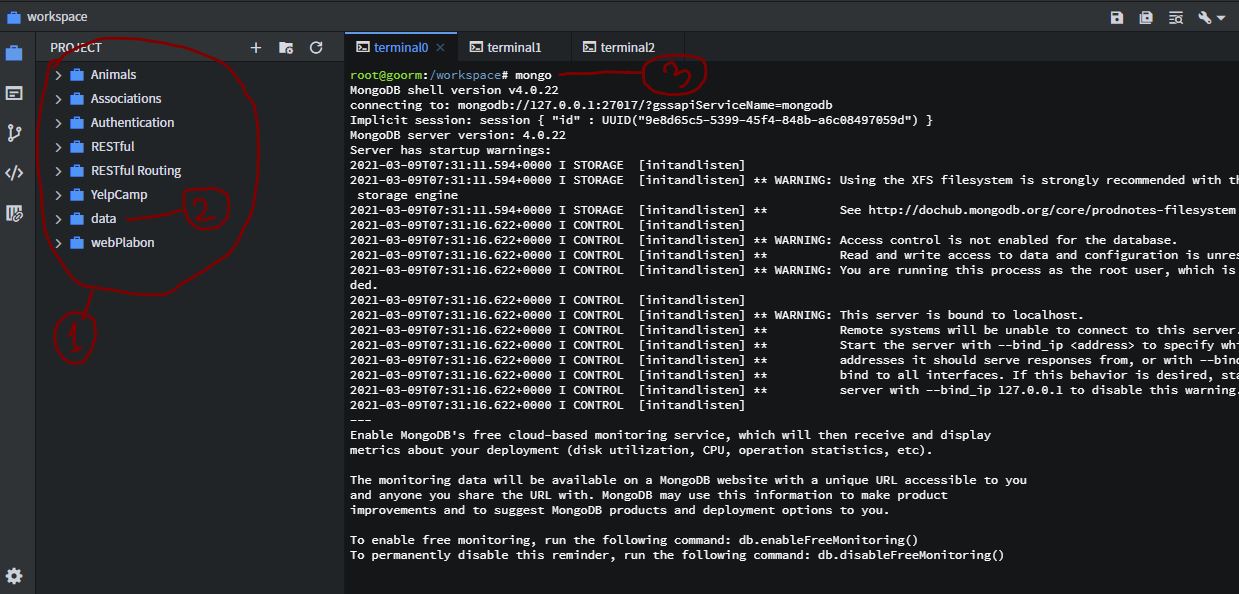Select the Associations folder name
Screen dimensions: 1239x594
point(126,99)
